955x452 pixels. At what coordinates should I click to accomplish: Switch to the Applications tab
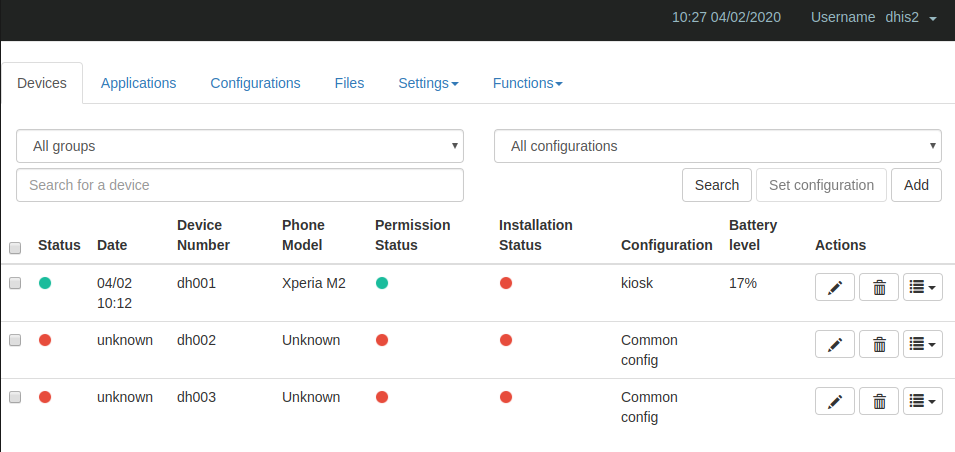pyautogui.click(x=138, y=83)
